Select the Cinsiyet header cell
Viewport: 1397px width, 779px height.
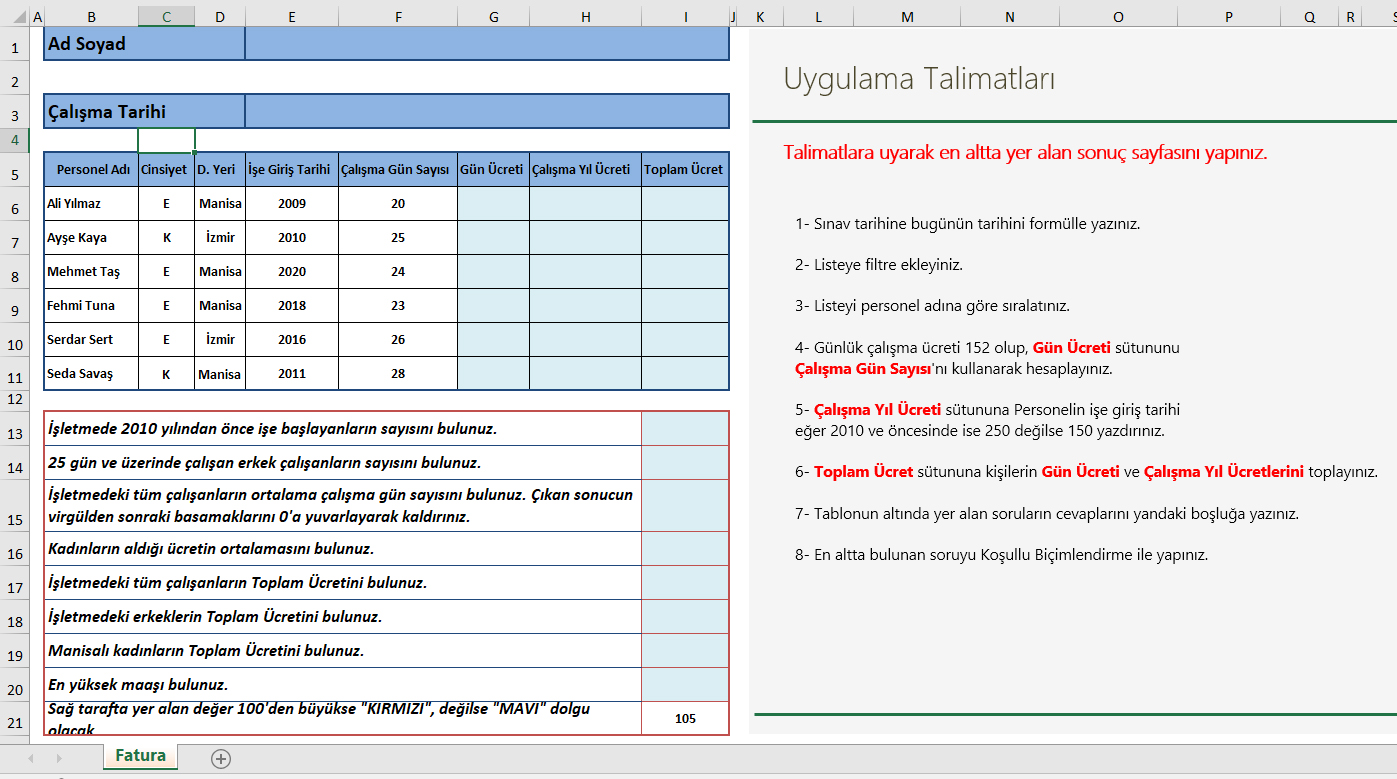point(166,170)
